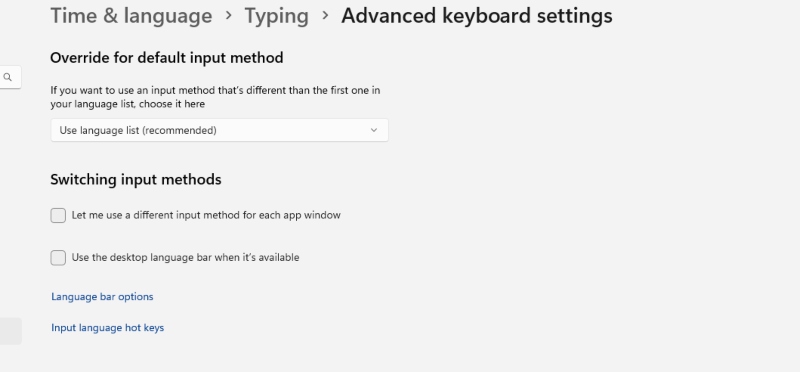The width and height of the screenshot is (800, 372).
Task: Click the input method description paragraph
Action: click(x=215, y=97)
